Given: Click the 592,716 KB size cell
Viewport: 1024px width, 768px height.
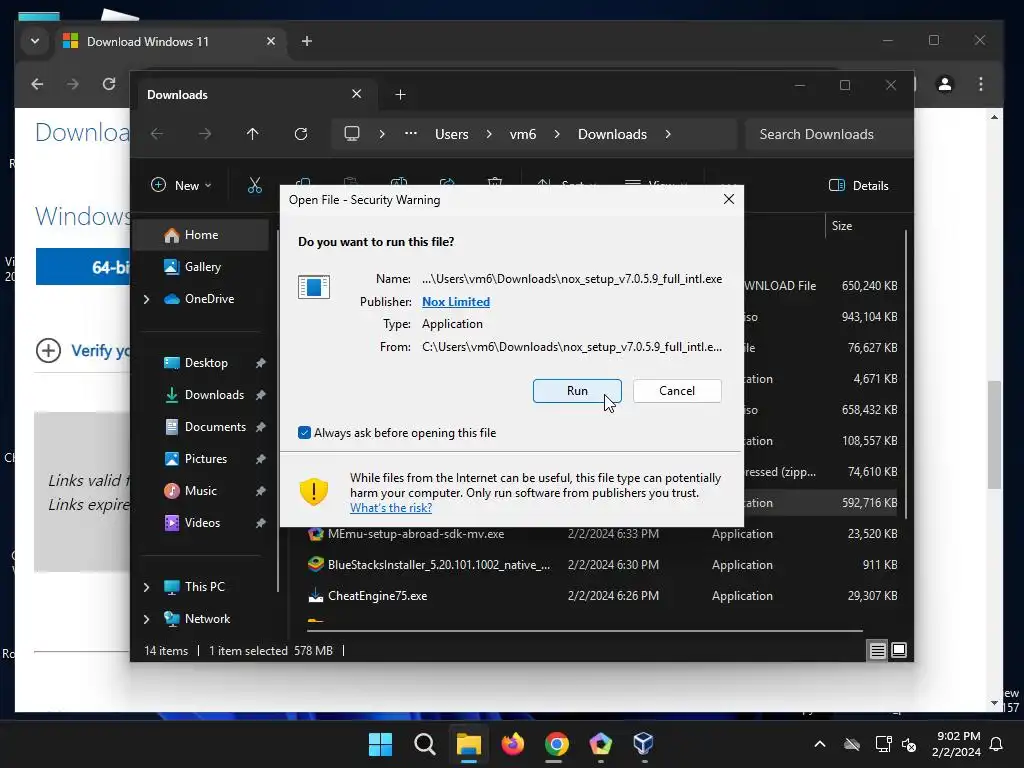Looking at the screenshot, I should tap(869, 503).
